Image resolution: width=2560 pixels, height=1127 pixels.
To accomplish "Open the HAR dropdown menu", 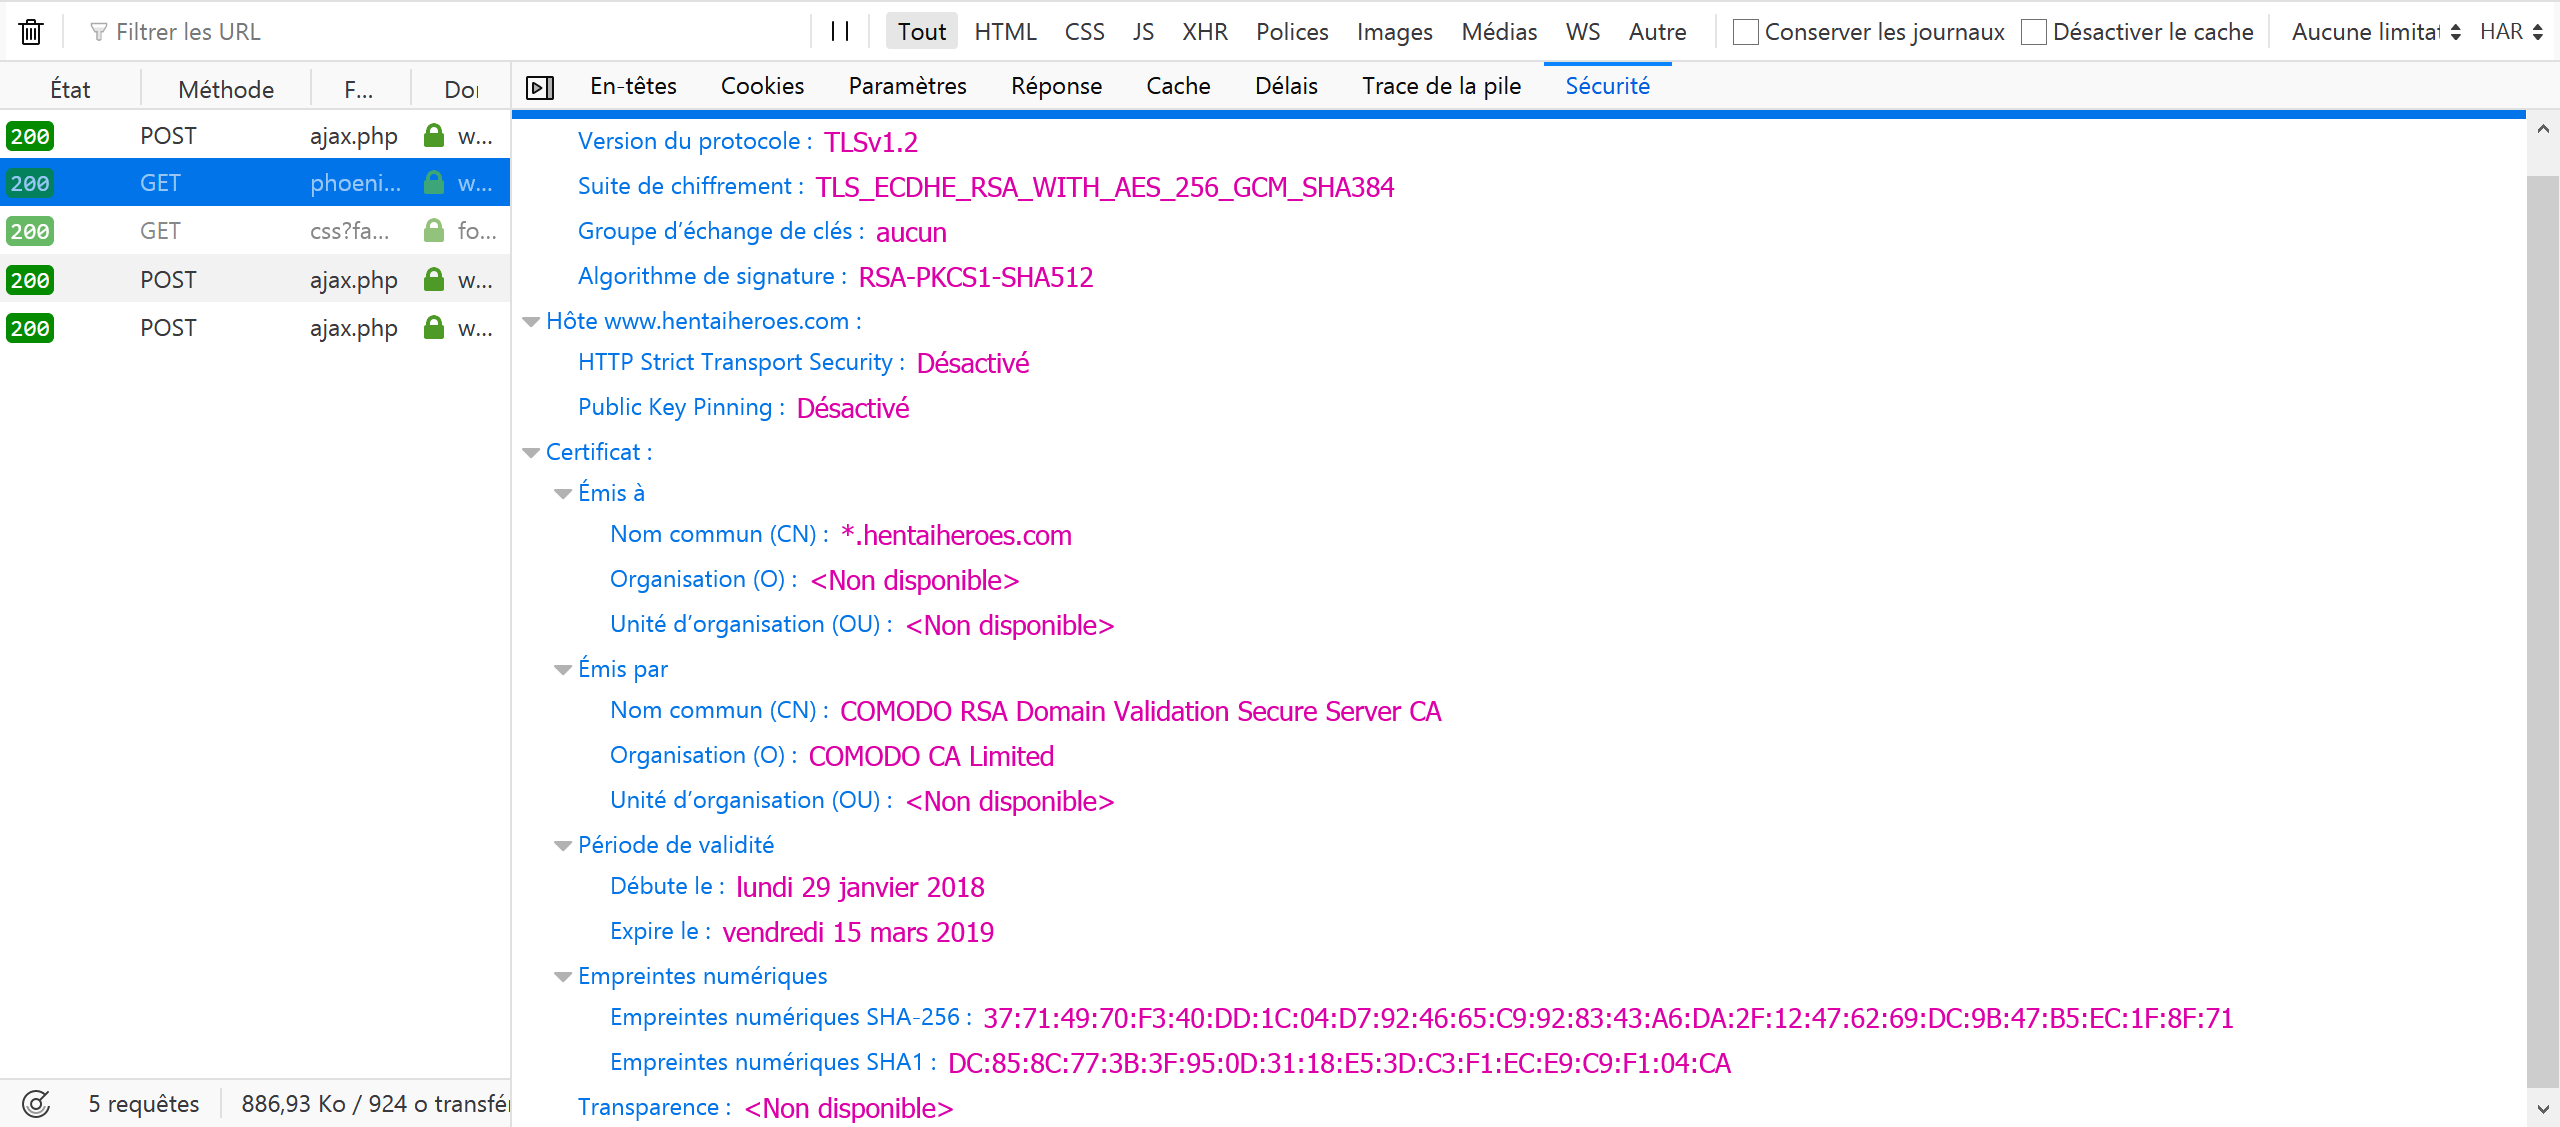I will click(2510, 32).
